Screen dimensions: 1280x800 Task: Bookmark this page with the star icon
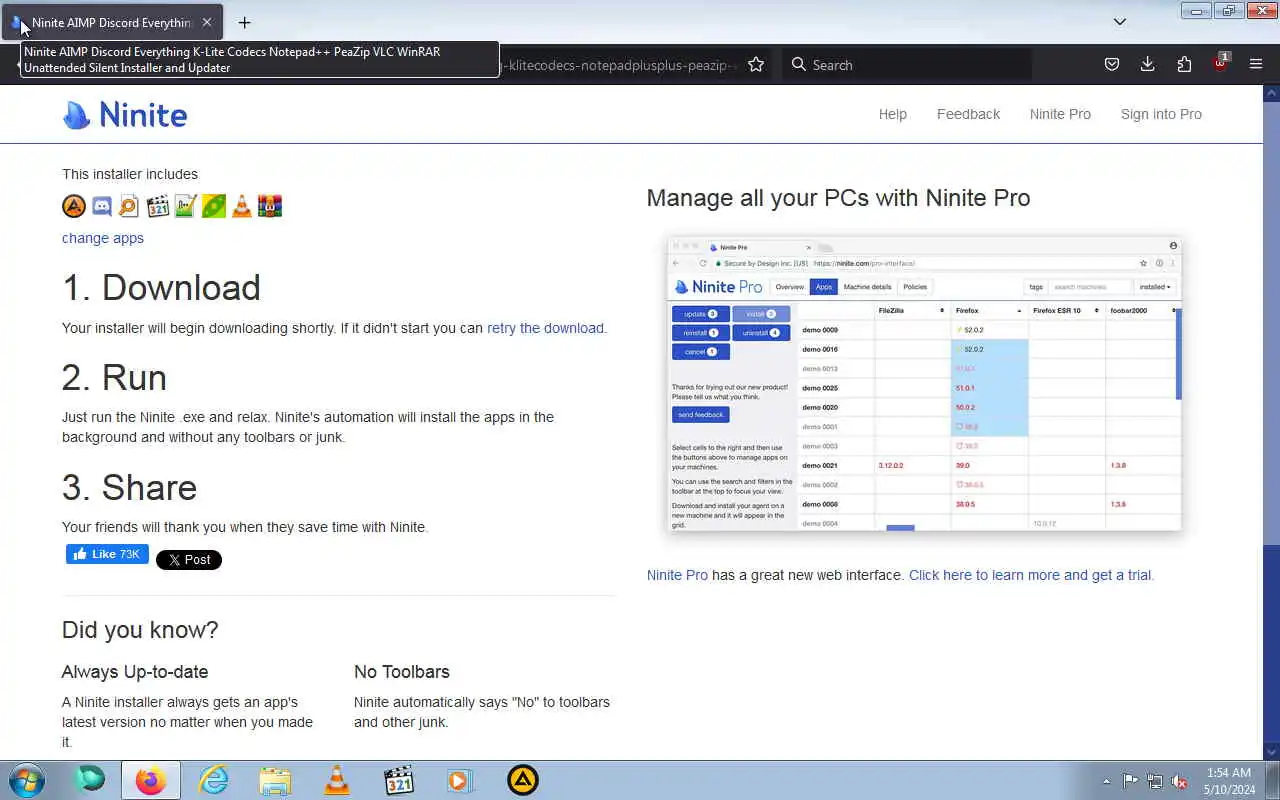(x=756, y=64)
